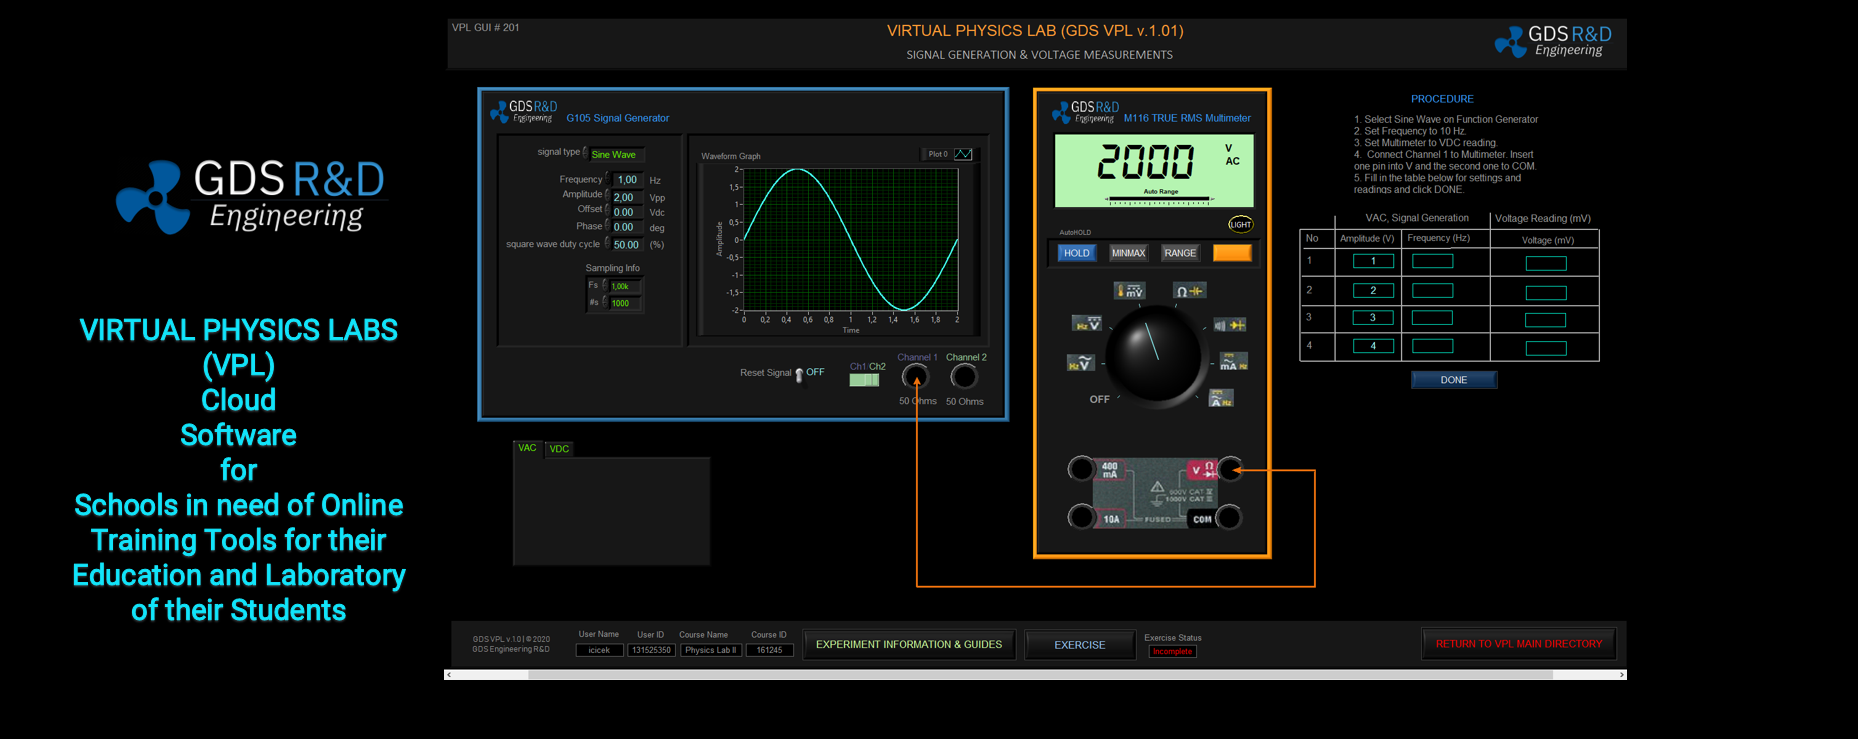Image resolution: width=1858 pixels, height=739 pixels.
Task: Turn multimeter dial to OFF label
Action: 1099,399
